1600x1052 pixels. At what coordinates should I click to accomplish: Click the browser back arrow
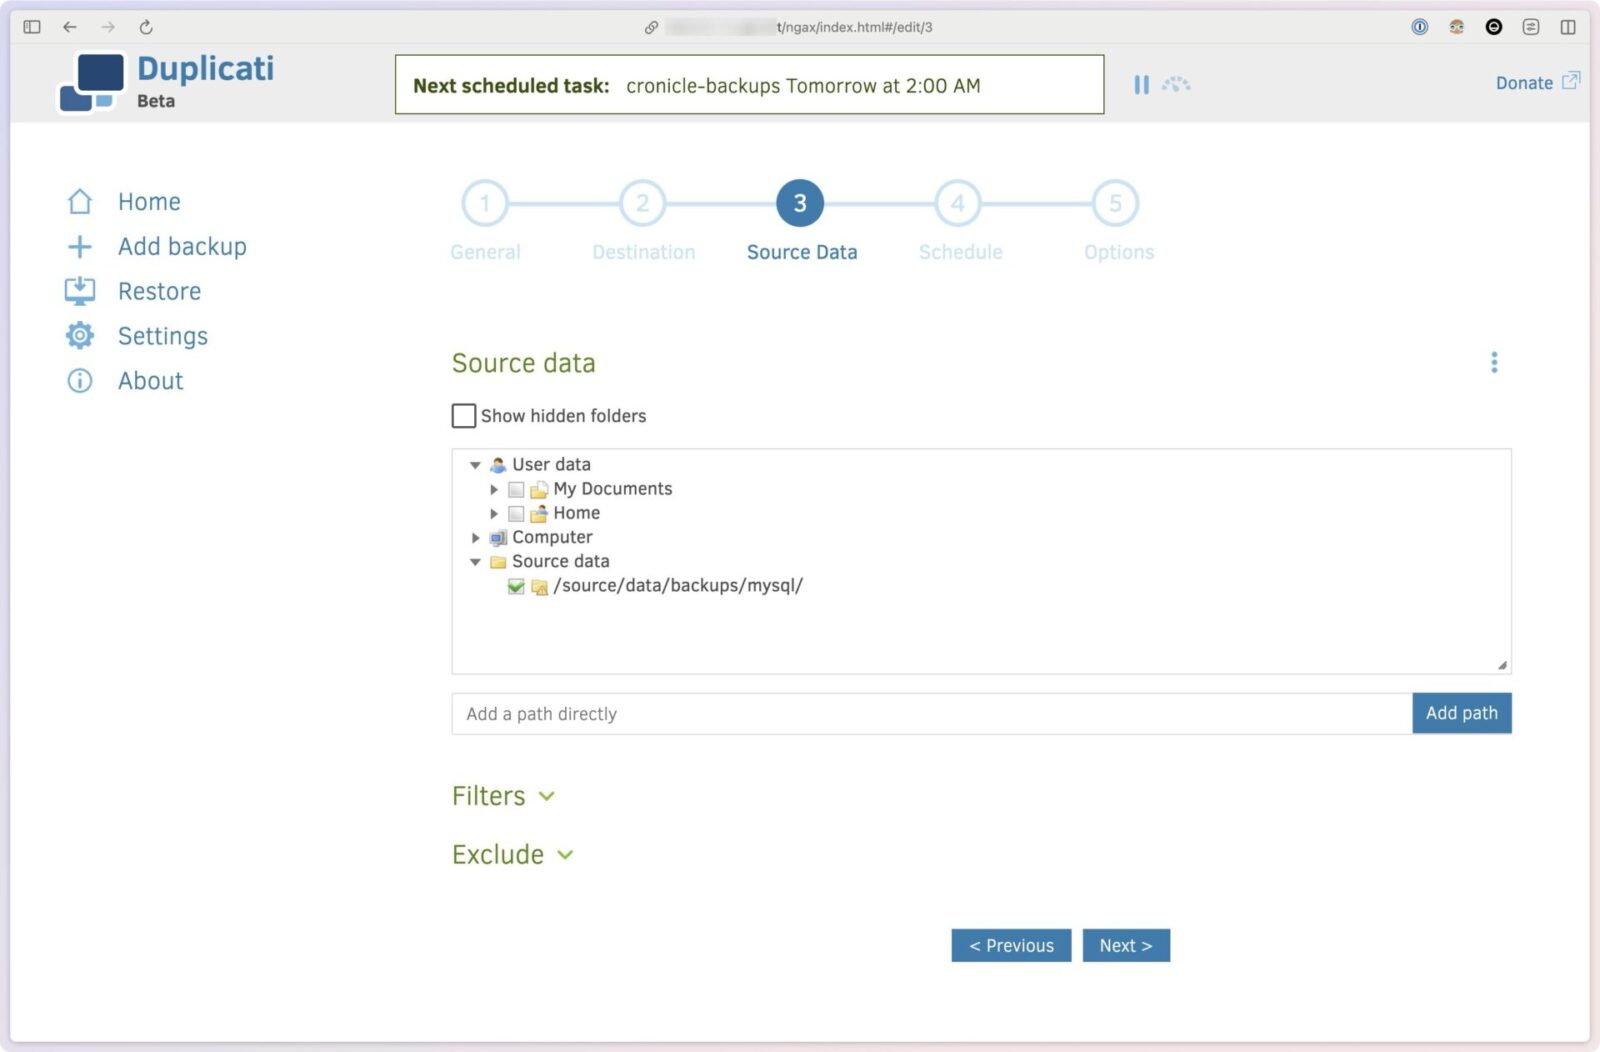[x=70, y=27]
